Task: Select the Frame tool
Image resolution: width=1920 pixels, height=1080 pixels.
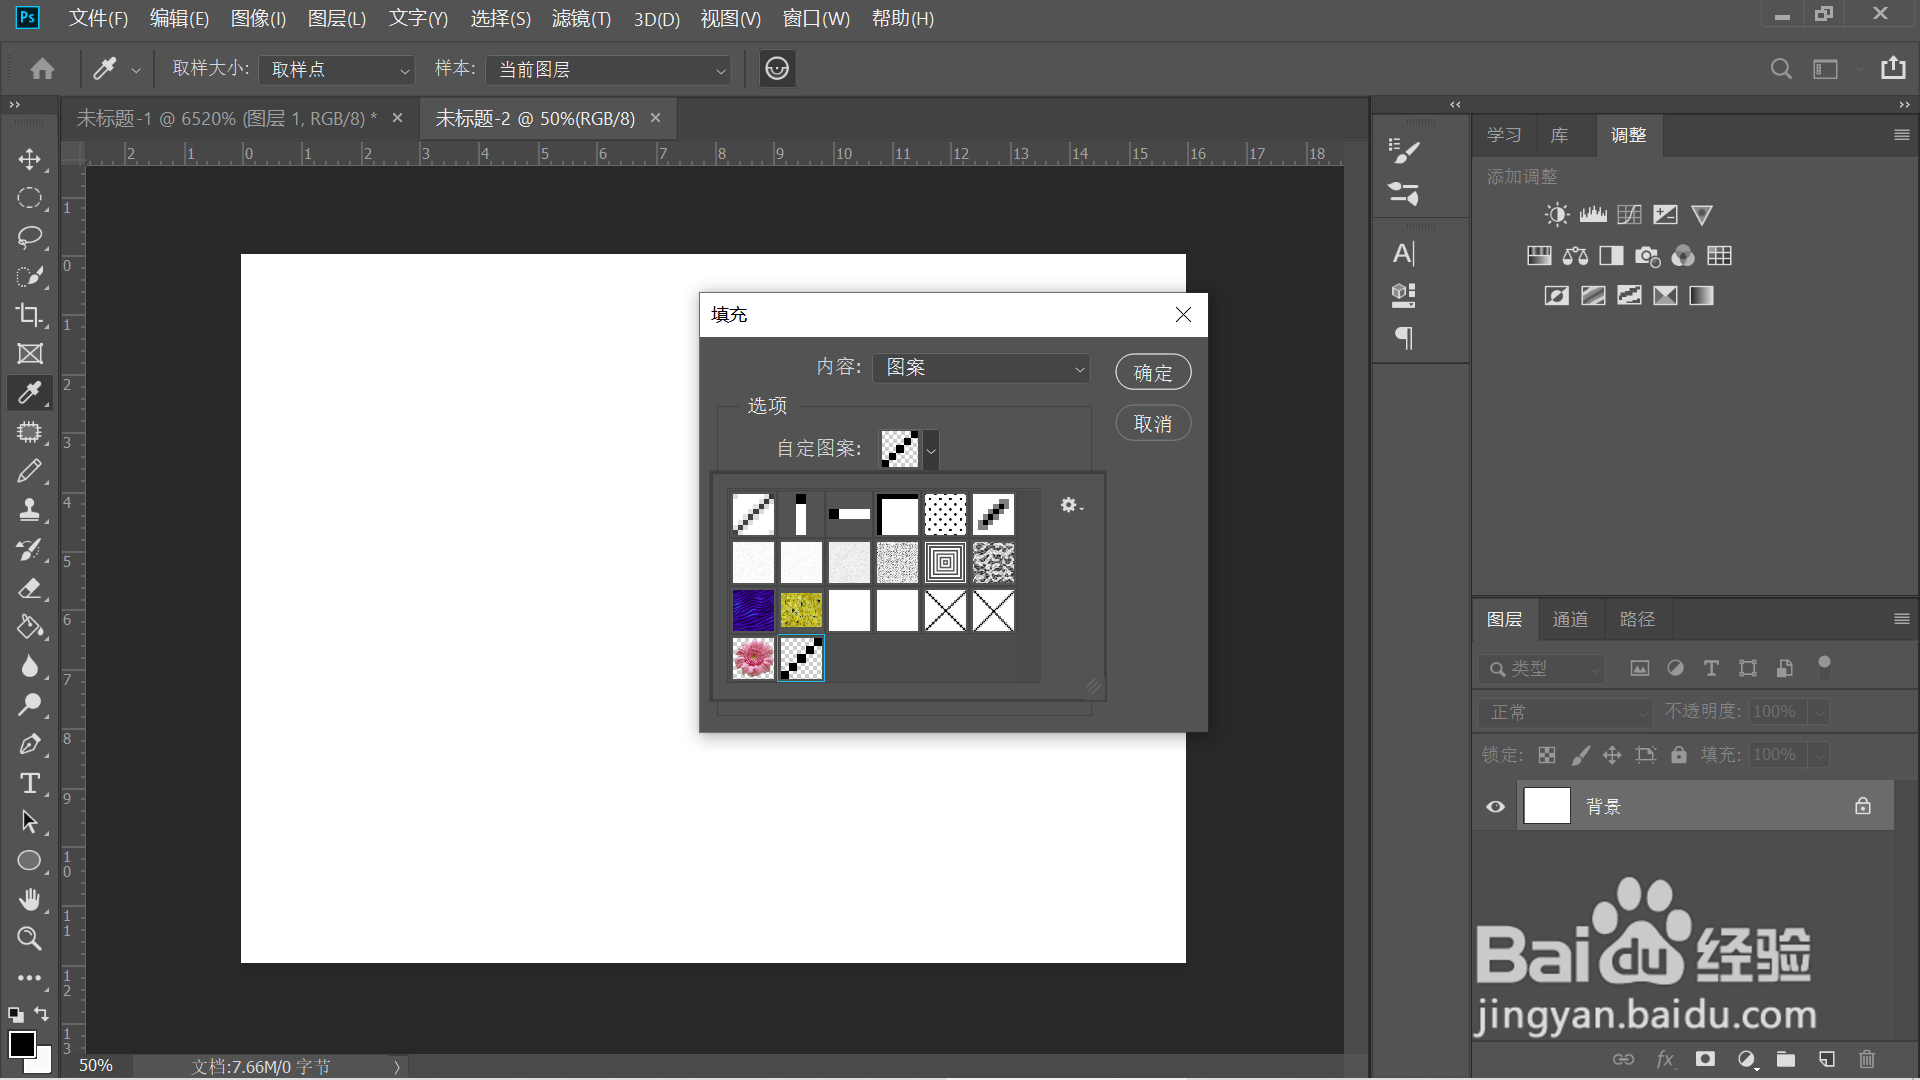Action: pos(30,354)
